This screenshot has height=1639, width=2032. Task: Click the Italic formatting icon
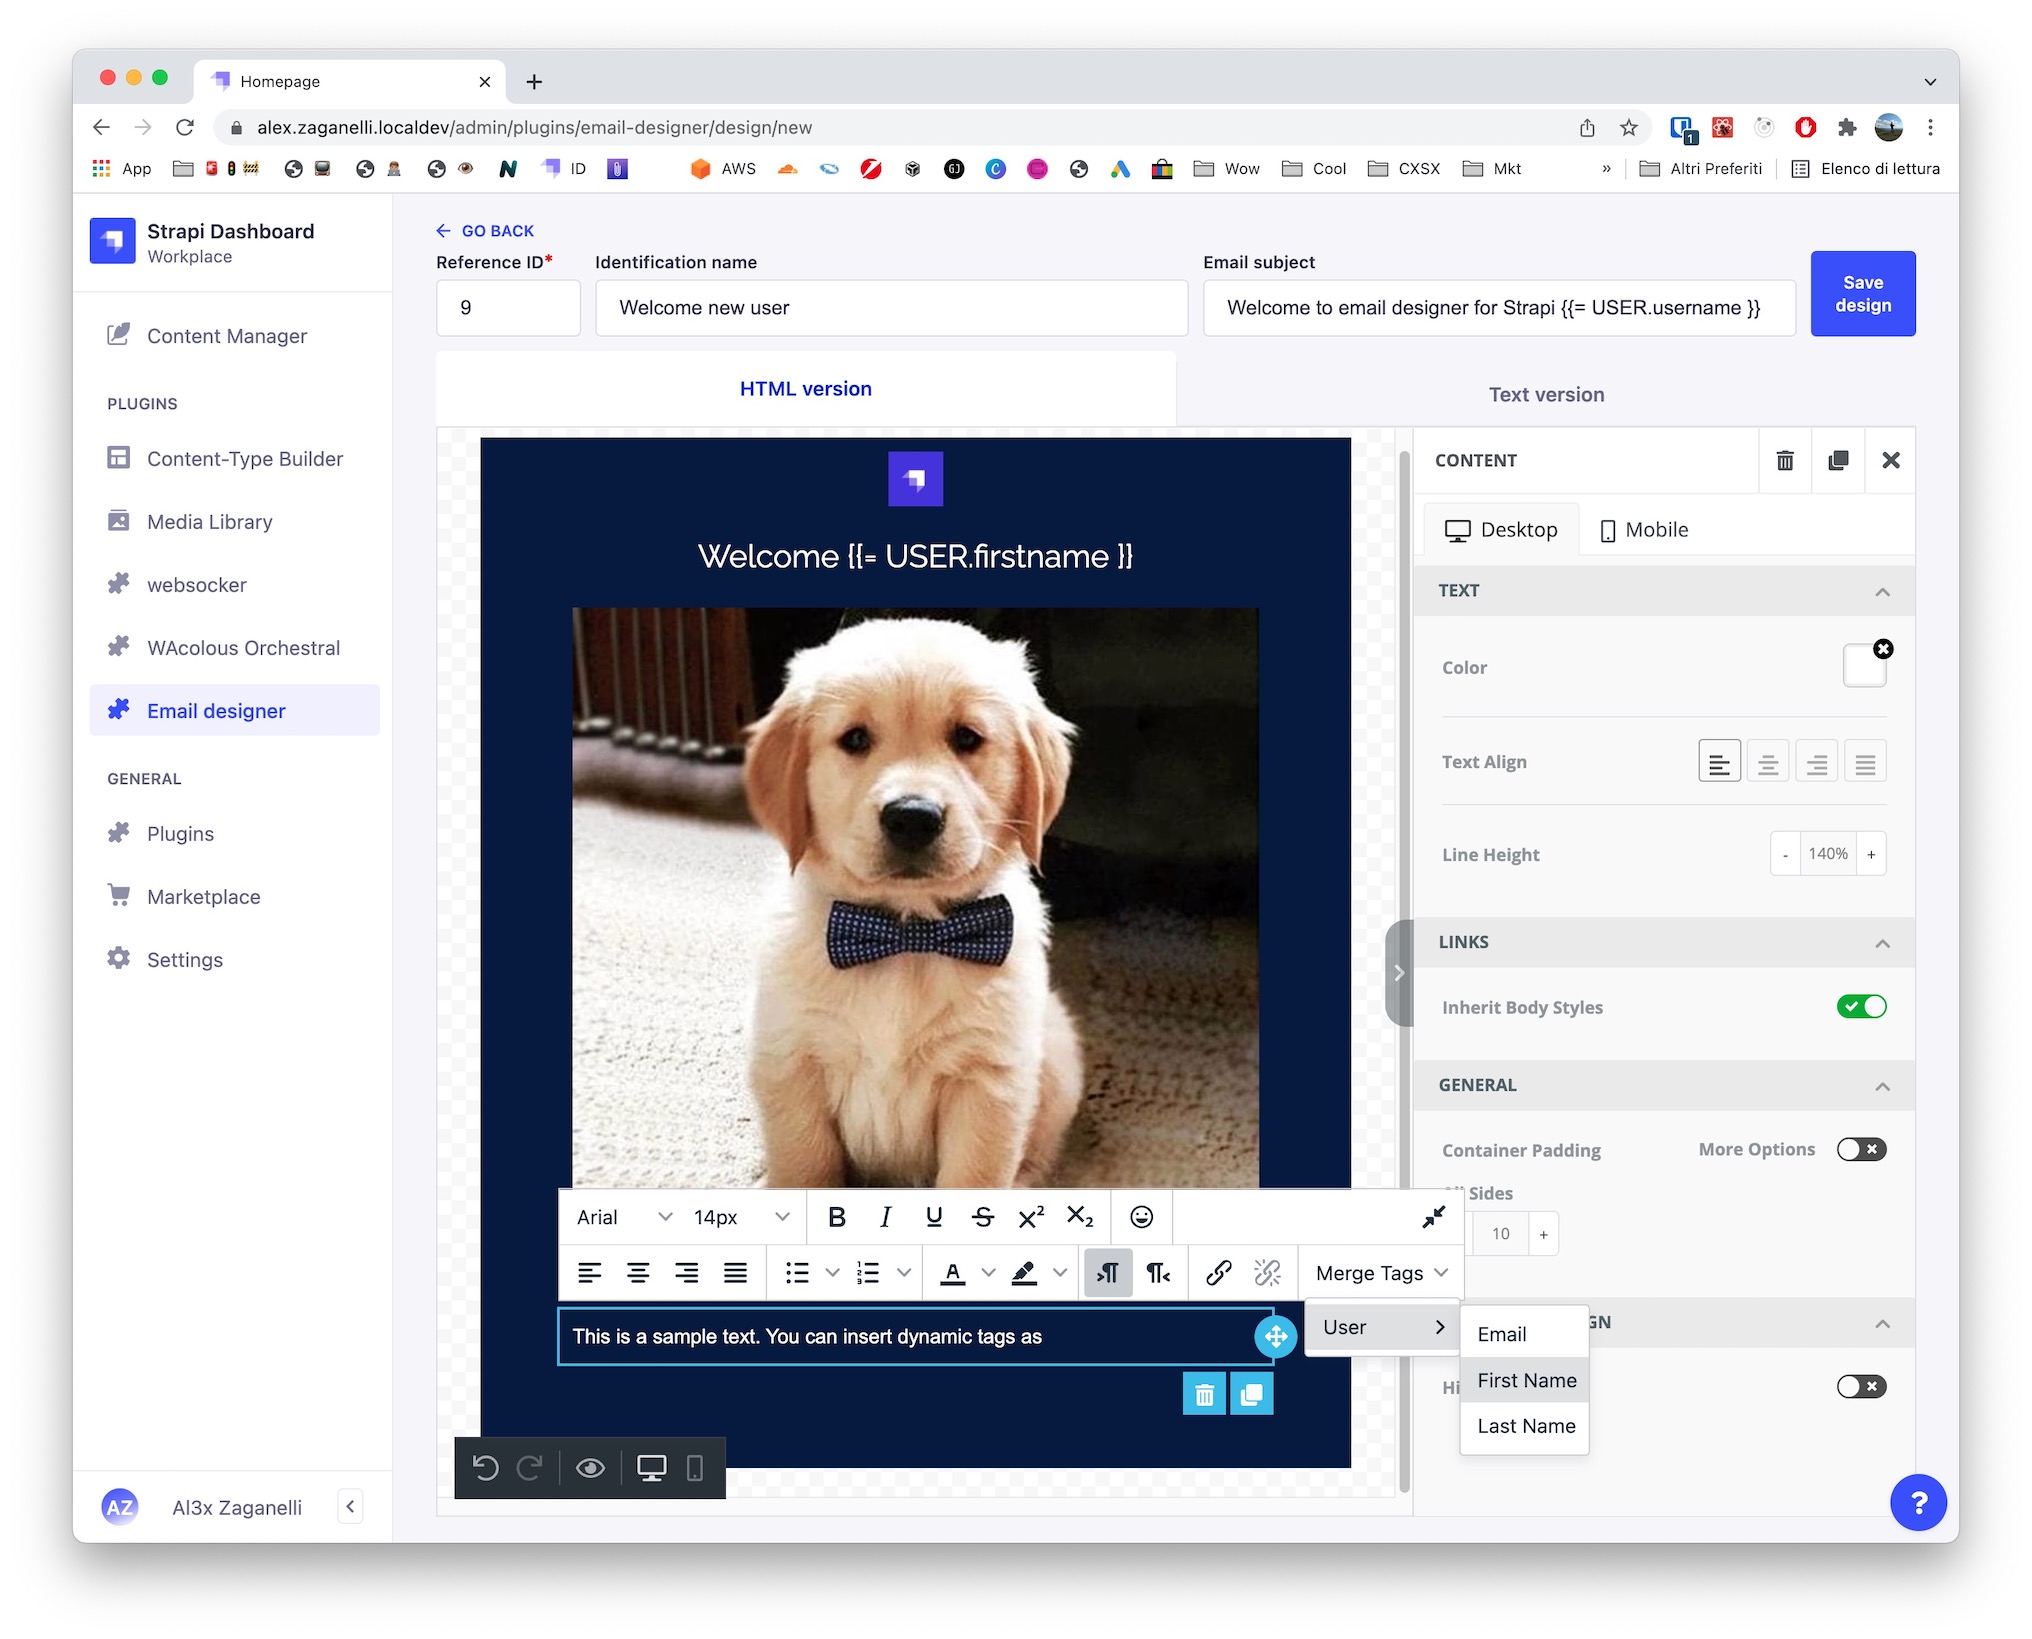click(x=883, y=1216)
